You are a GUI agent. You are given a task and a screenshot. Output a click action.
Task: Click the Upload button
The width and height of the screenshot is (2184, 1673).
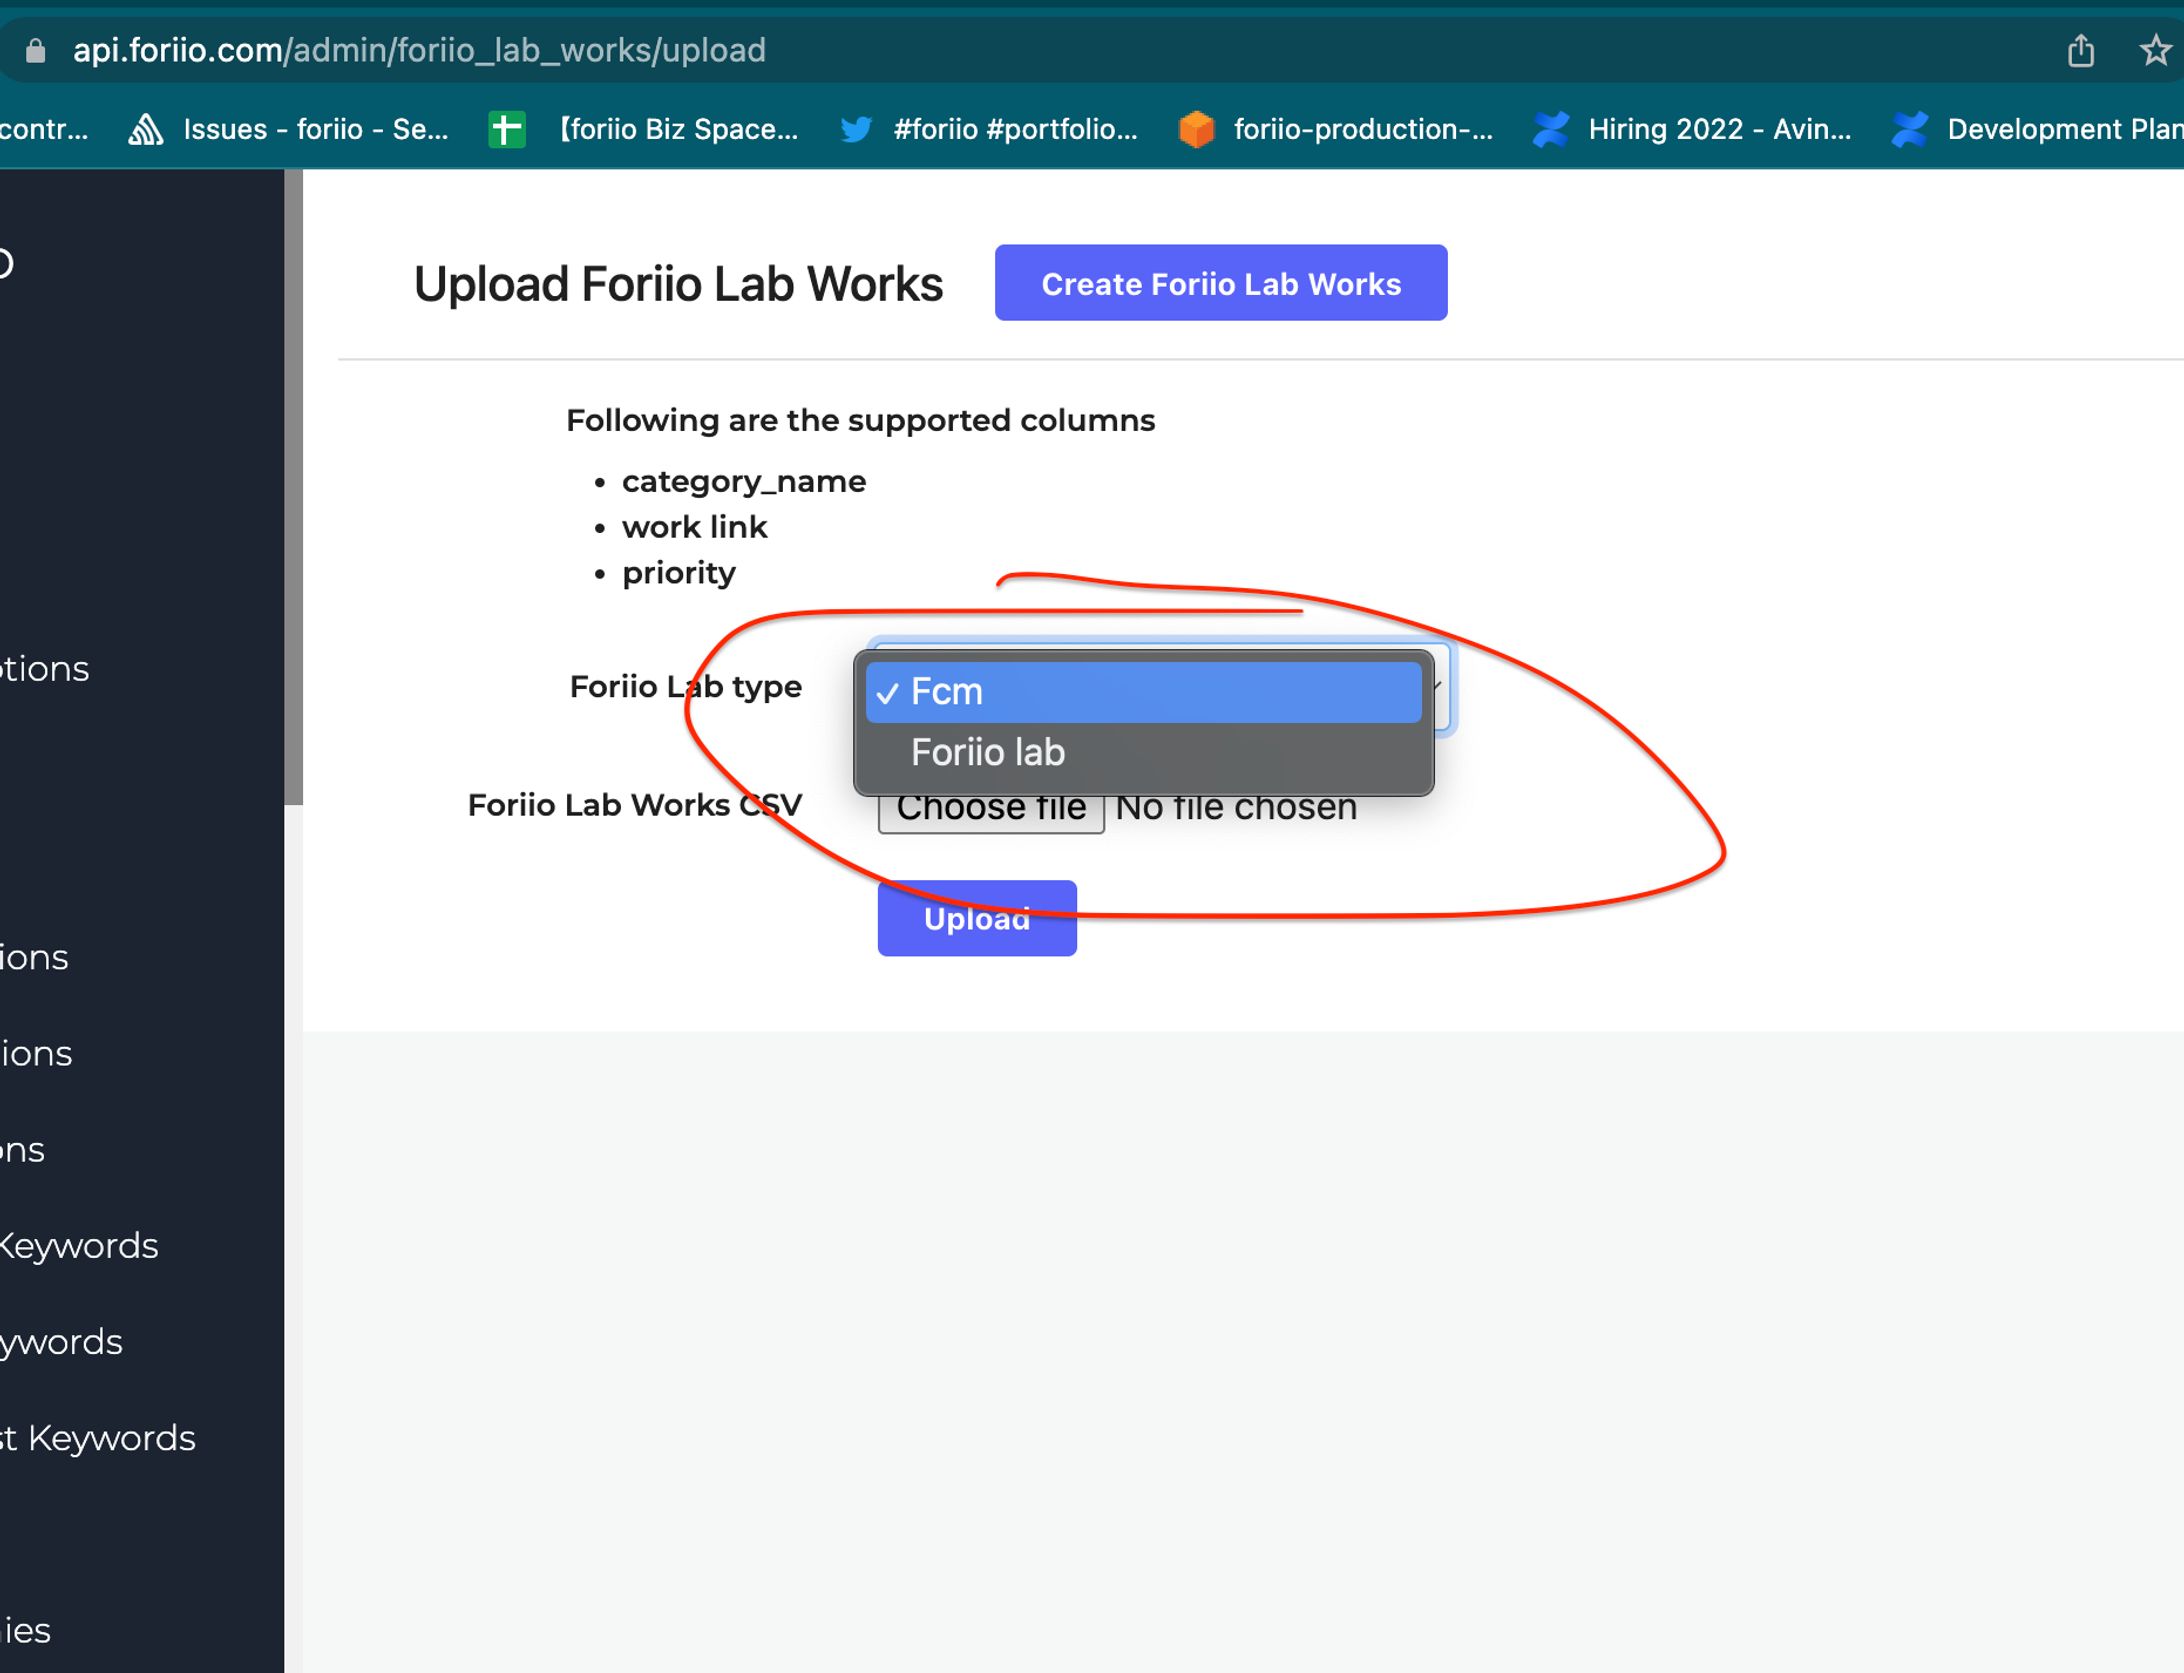(976, 918)
